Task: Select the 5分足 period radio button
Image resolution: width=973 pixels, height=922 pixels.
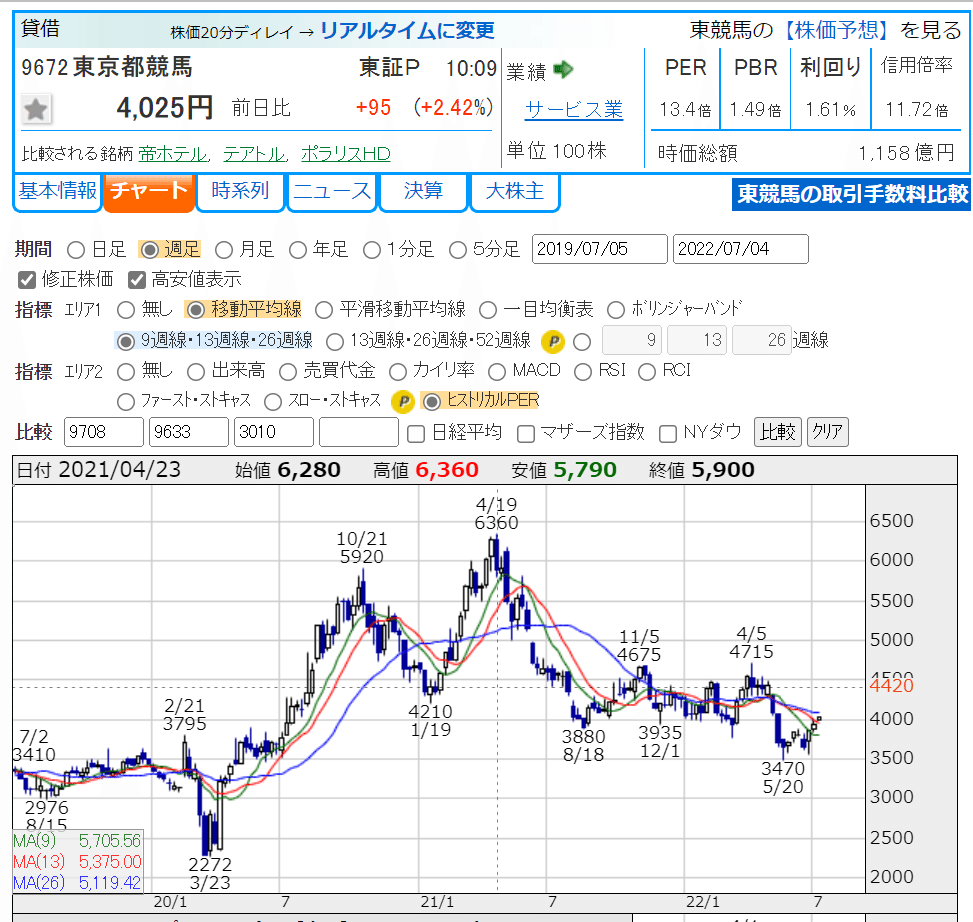Action: tap(458, 250)
